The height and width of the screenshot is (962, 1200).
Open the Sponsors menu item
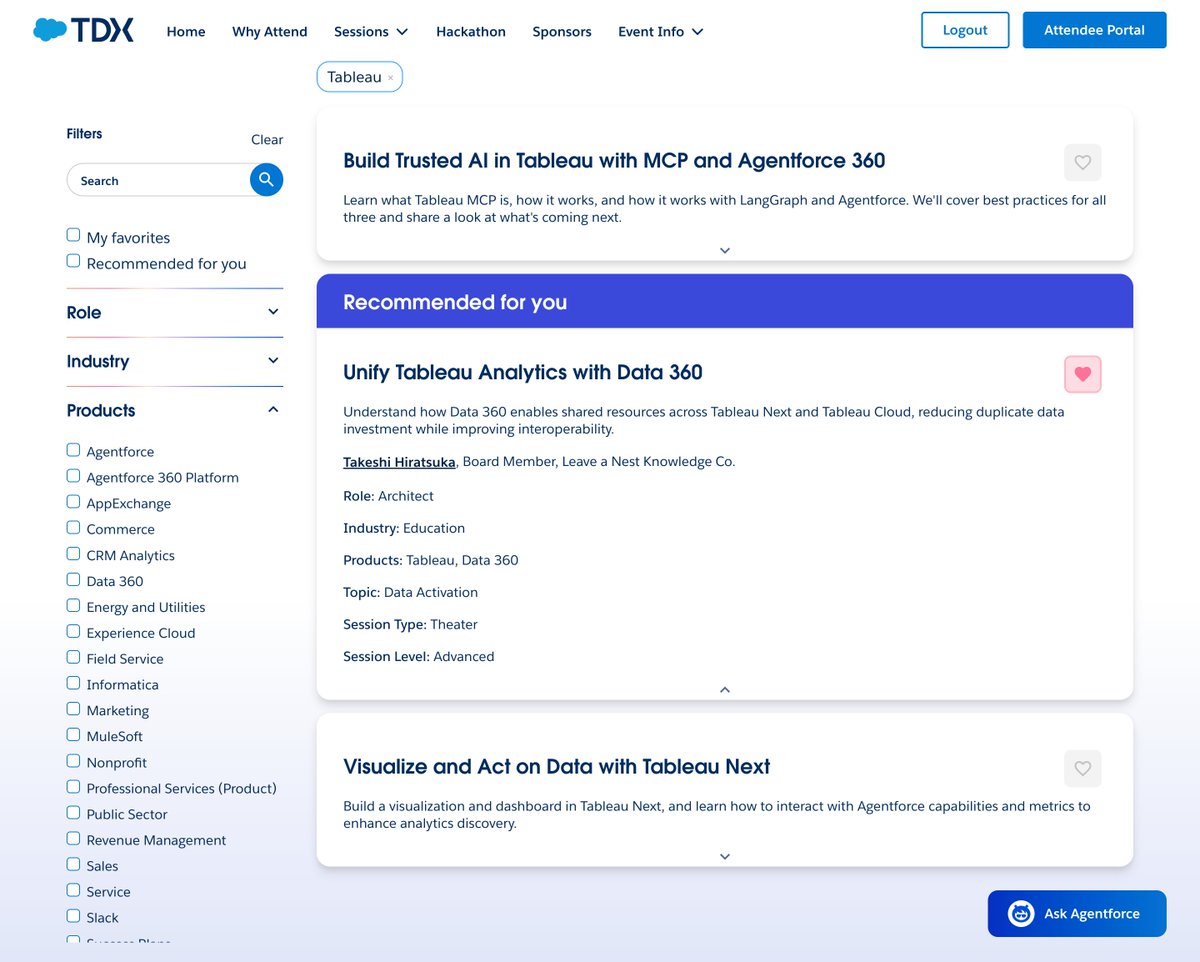(562, 31)
